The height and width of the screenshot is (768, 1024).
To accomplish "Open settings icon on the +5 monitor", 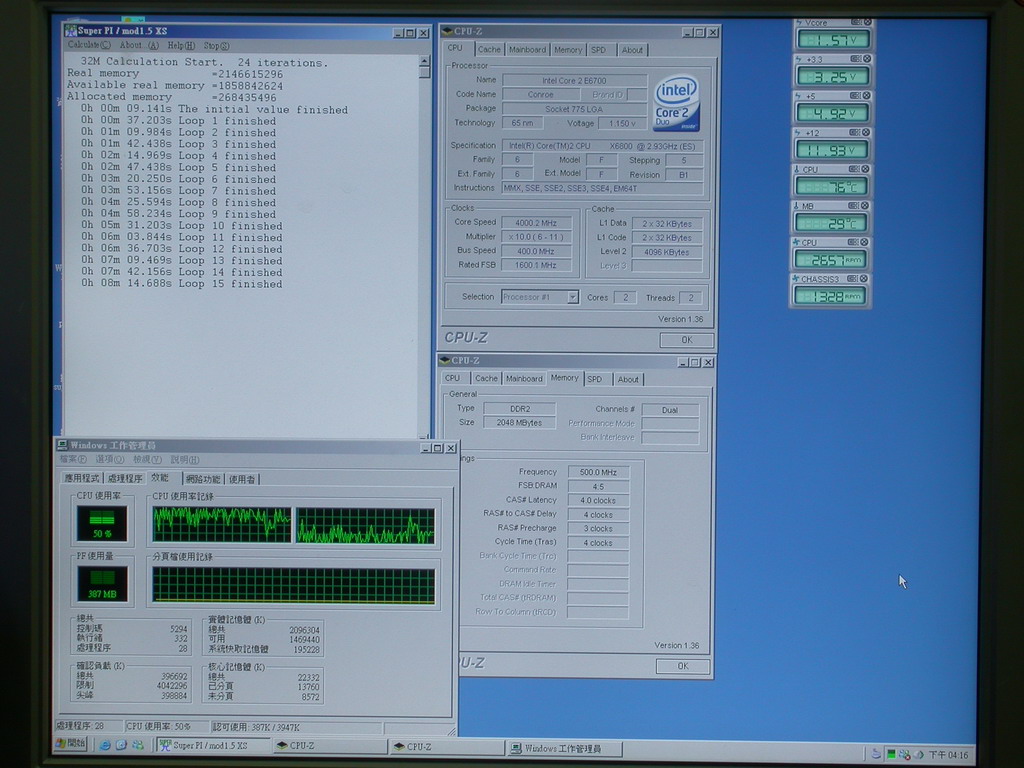I will (x=856, y=95).
